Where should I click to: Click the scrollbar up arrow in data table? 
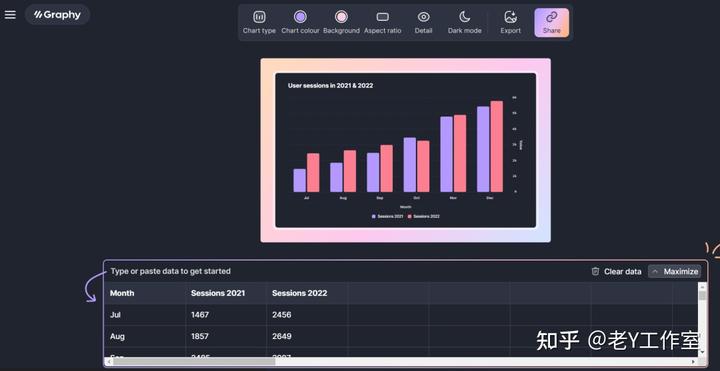(x=702, y=286)
